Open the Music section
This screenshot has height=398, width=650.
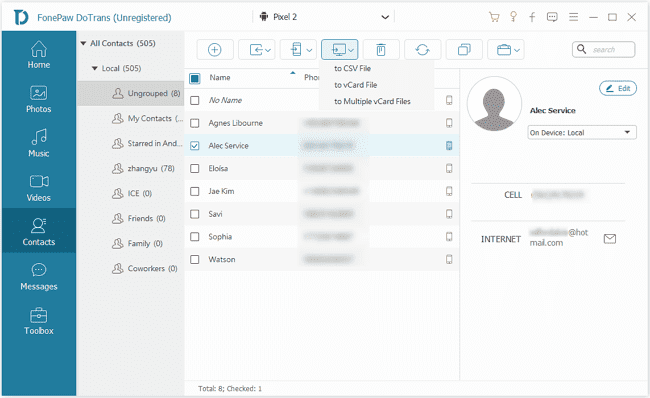pyautogui.click(x=39, y=143)
